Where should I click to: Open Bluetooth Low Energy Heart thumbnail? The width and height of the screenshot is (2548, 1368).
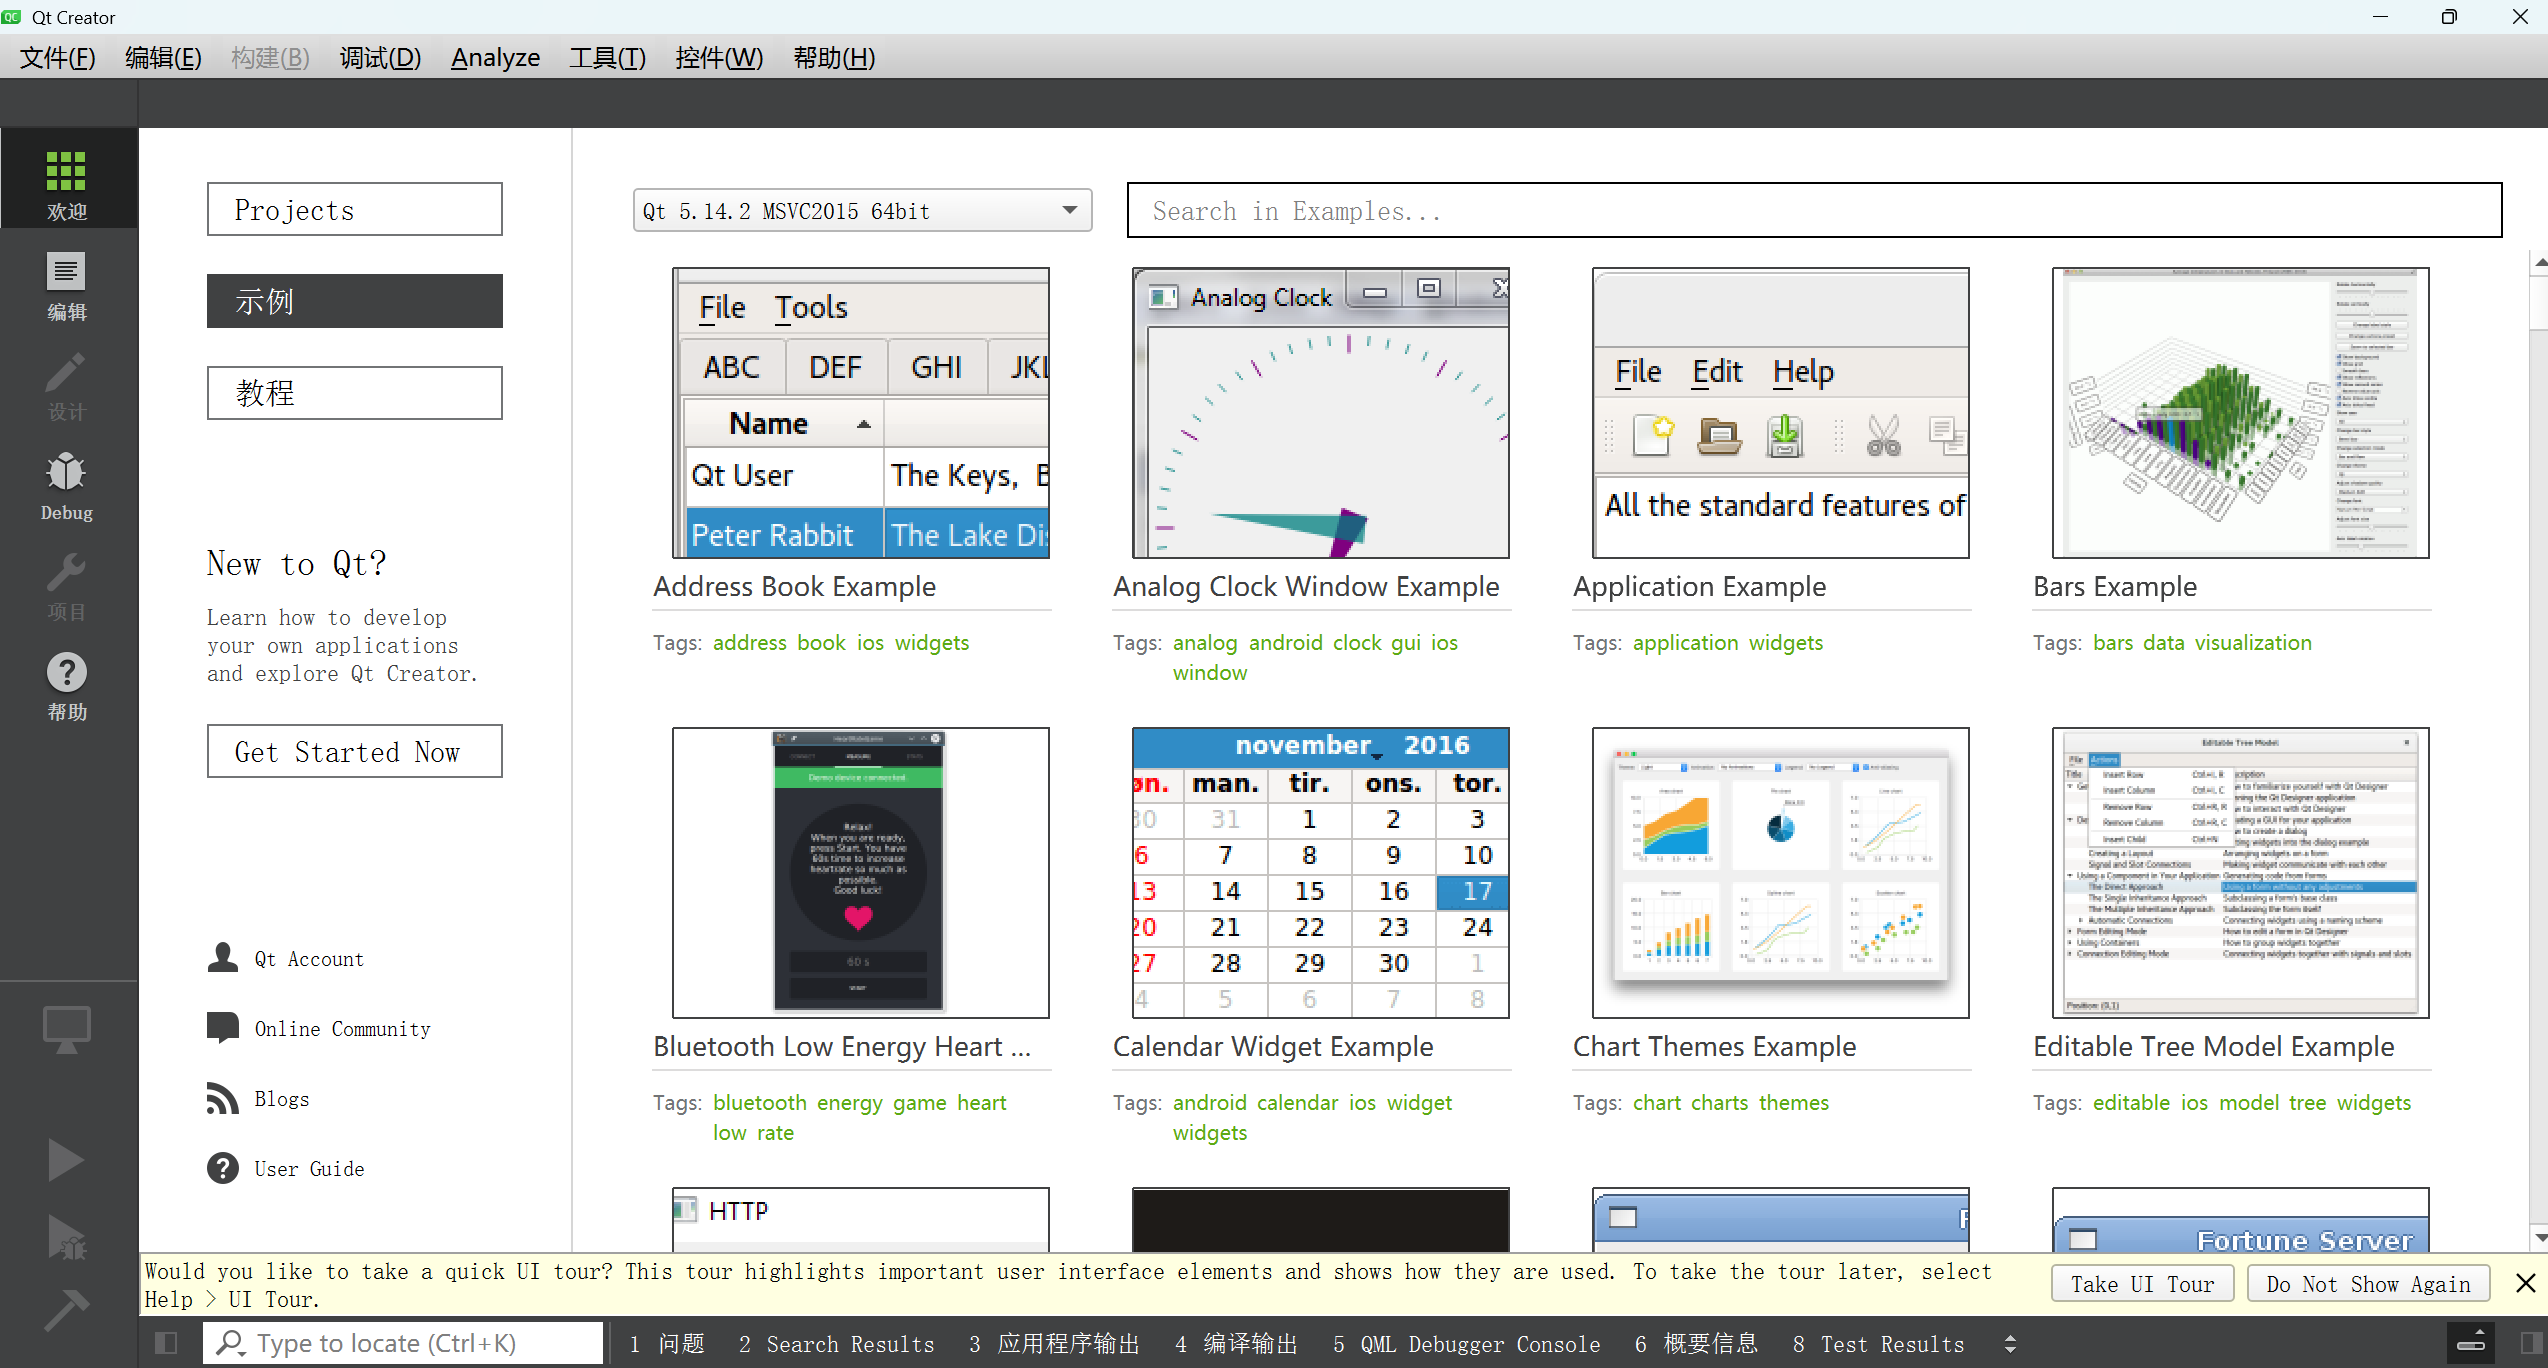click(x=861, y=872)
